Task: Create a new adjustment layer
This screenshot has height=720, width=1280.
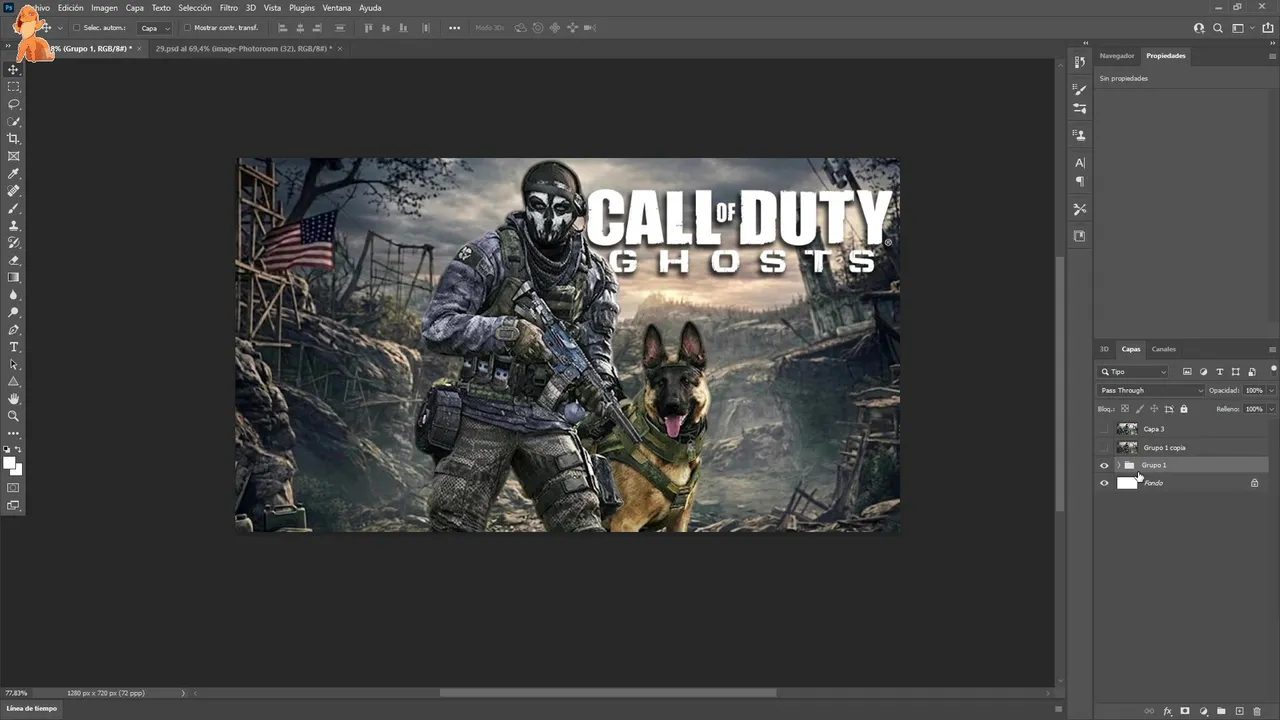Action: pyautogui.click(x=1203, y=711)
